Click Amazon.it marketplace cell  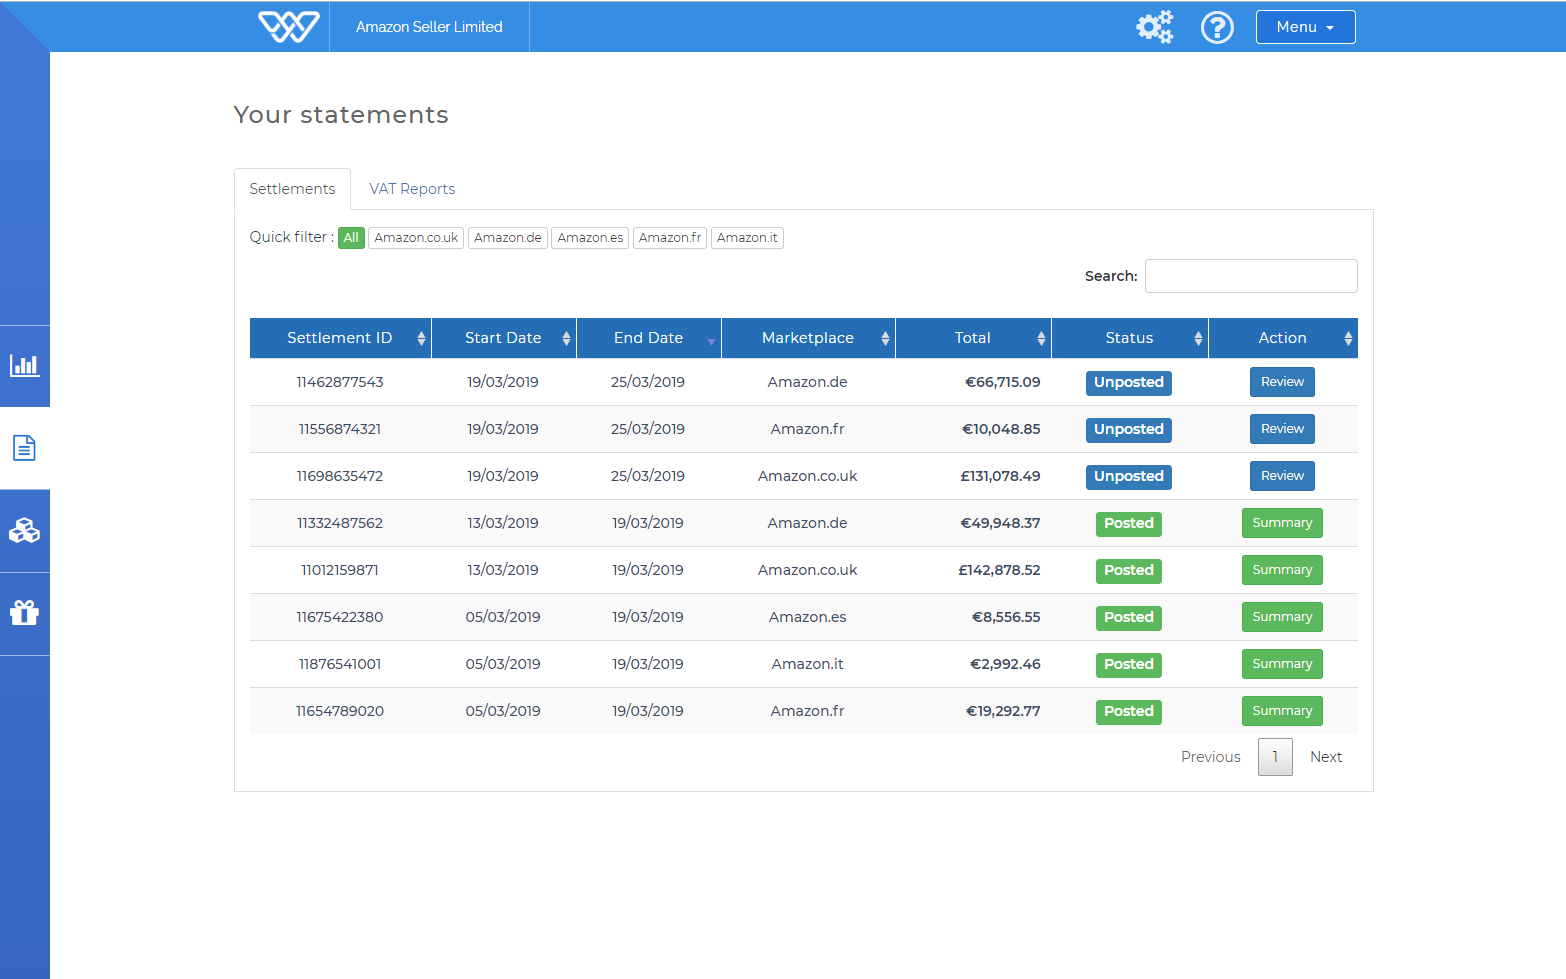(808, 664)
